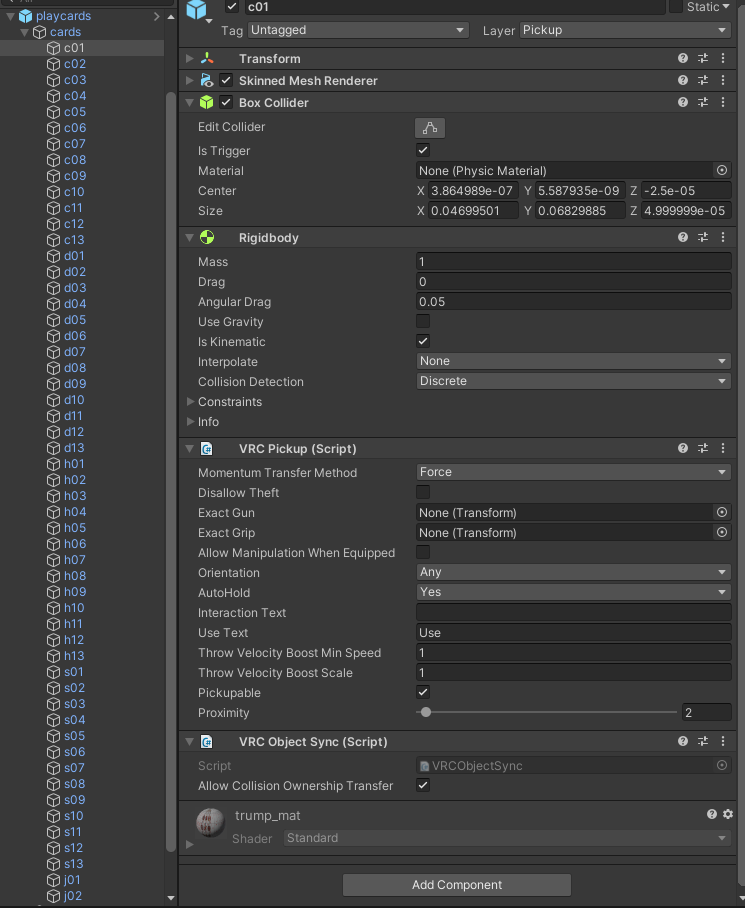Click the Edit Collider button icon

tap(430, 128)
